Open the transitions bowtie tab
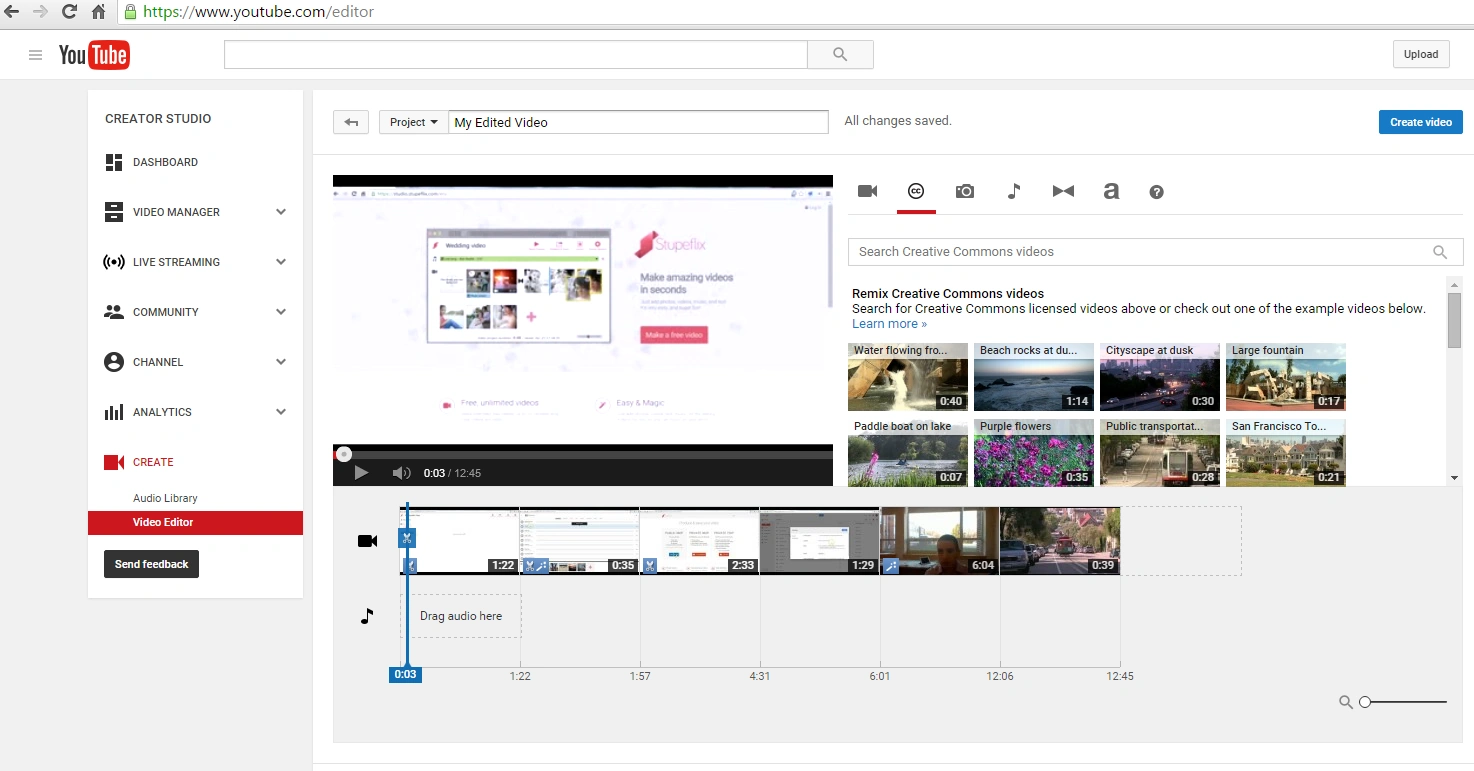Viewport: 1474px width, 771px height. [1063, 191]
